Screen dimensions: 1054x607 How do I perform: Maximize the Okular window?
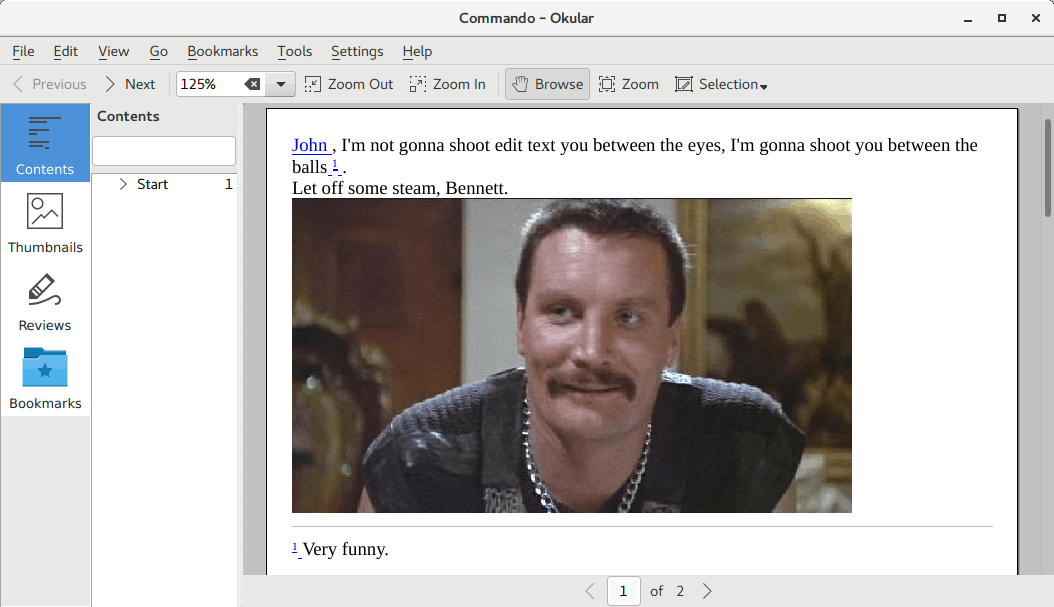pyautogui.click(x=1002, y=18)
